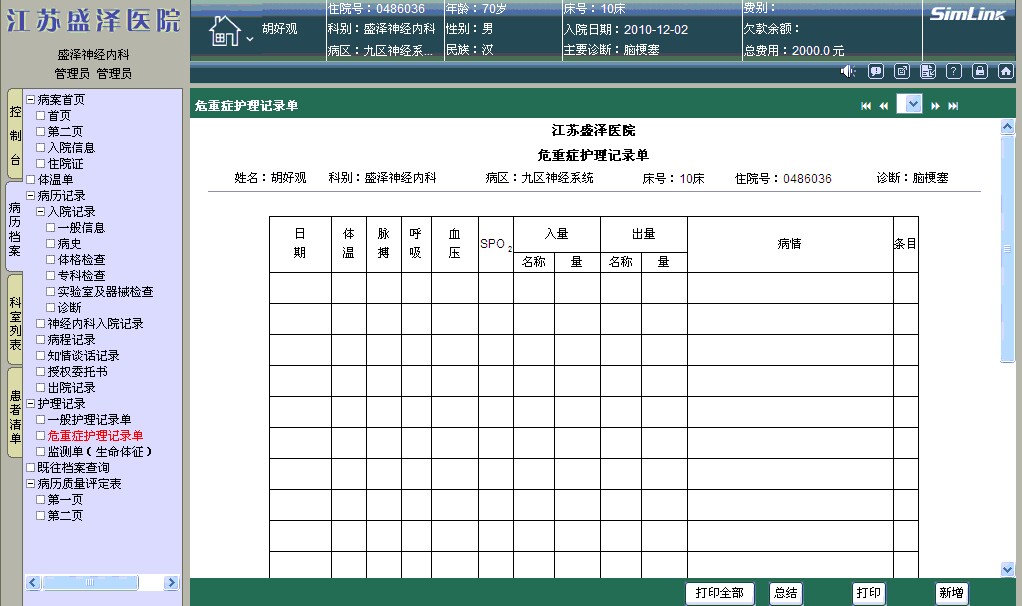This screenshot has height=606, width=1022.
Task: Go to home via top-right house icon
Action: point(1006,71)
